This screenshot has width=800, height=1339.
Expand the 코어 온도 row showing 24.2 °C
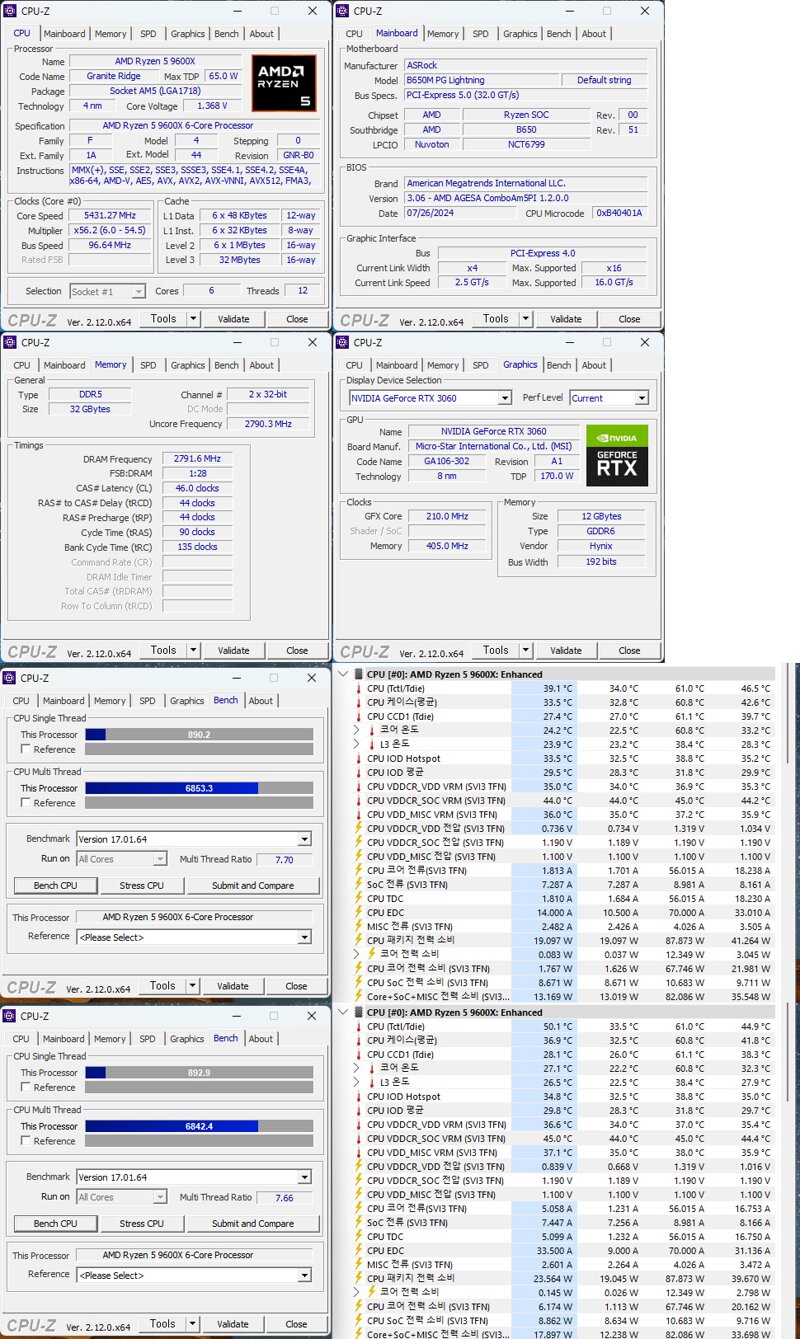[x=357, y=730]
